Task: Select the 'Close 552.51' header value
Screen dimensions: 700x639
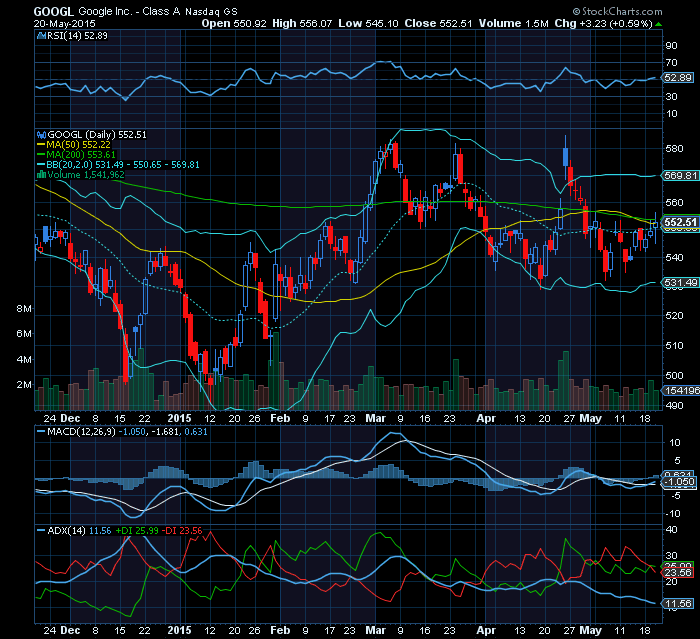Action: click(x=438, y=24)
